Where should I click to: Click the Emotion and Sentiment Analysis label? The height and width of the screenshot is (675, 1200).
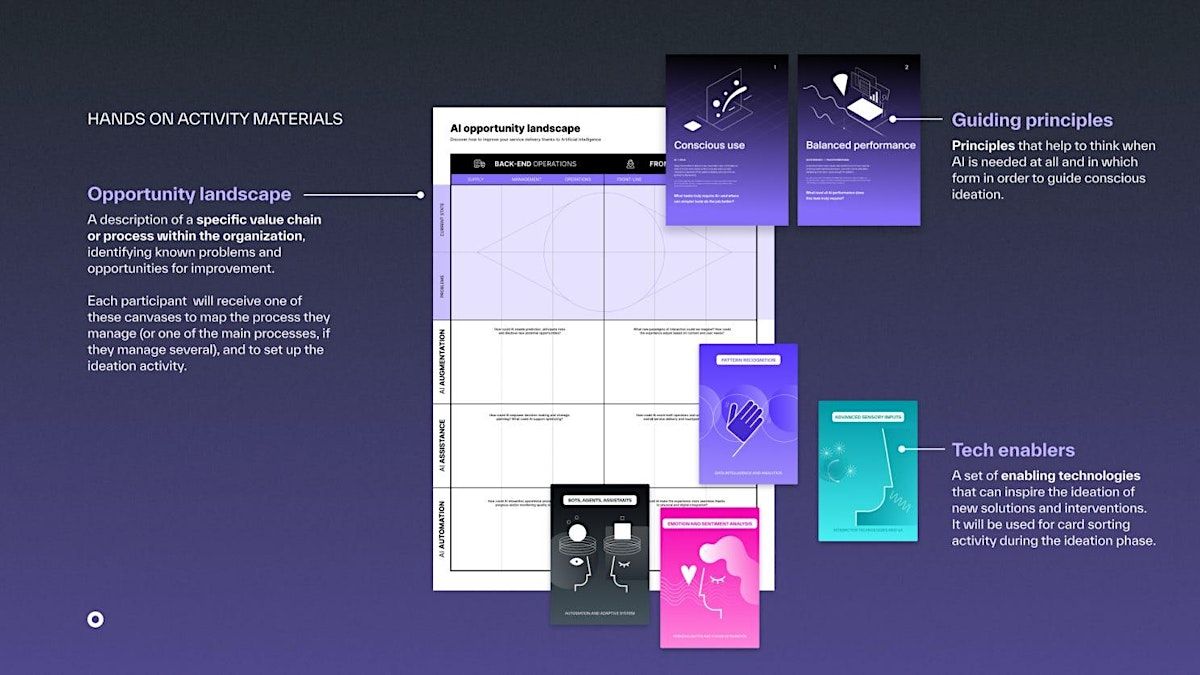709,522
